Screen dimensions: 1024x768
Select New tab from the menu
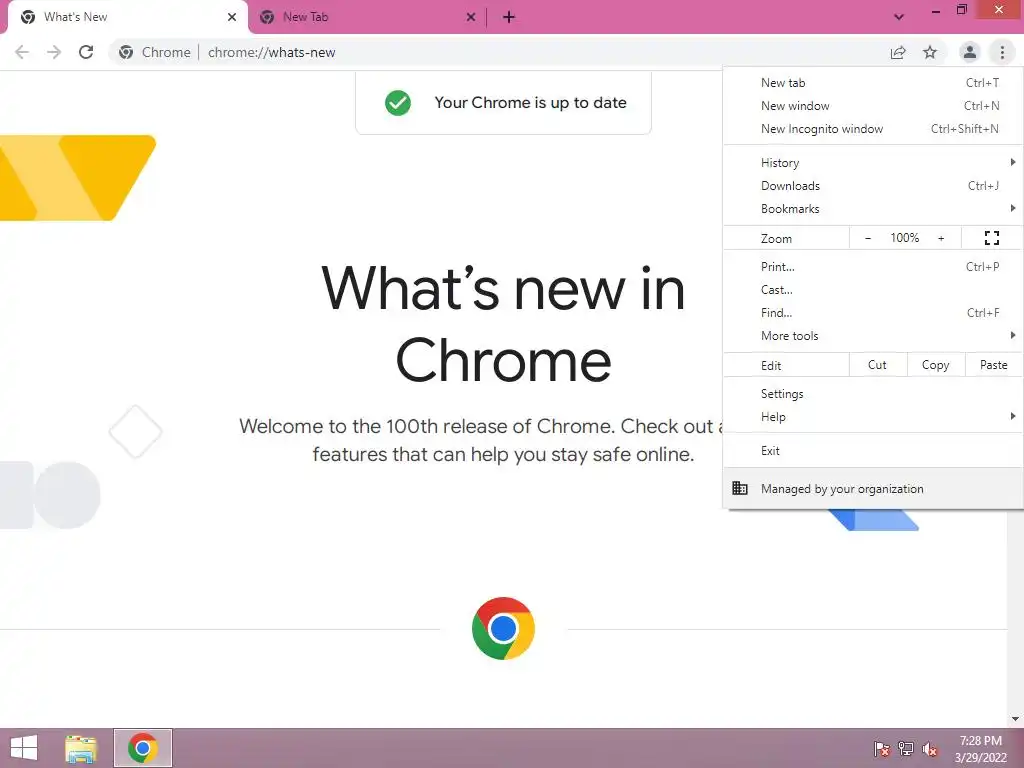coord(872,83)
